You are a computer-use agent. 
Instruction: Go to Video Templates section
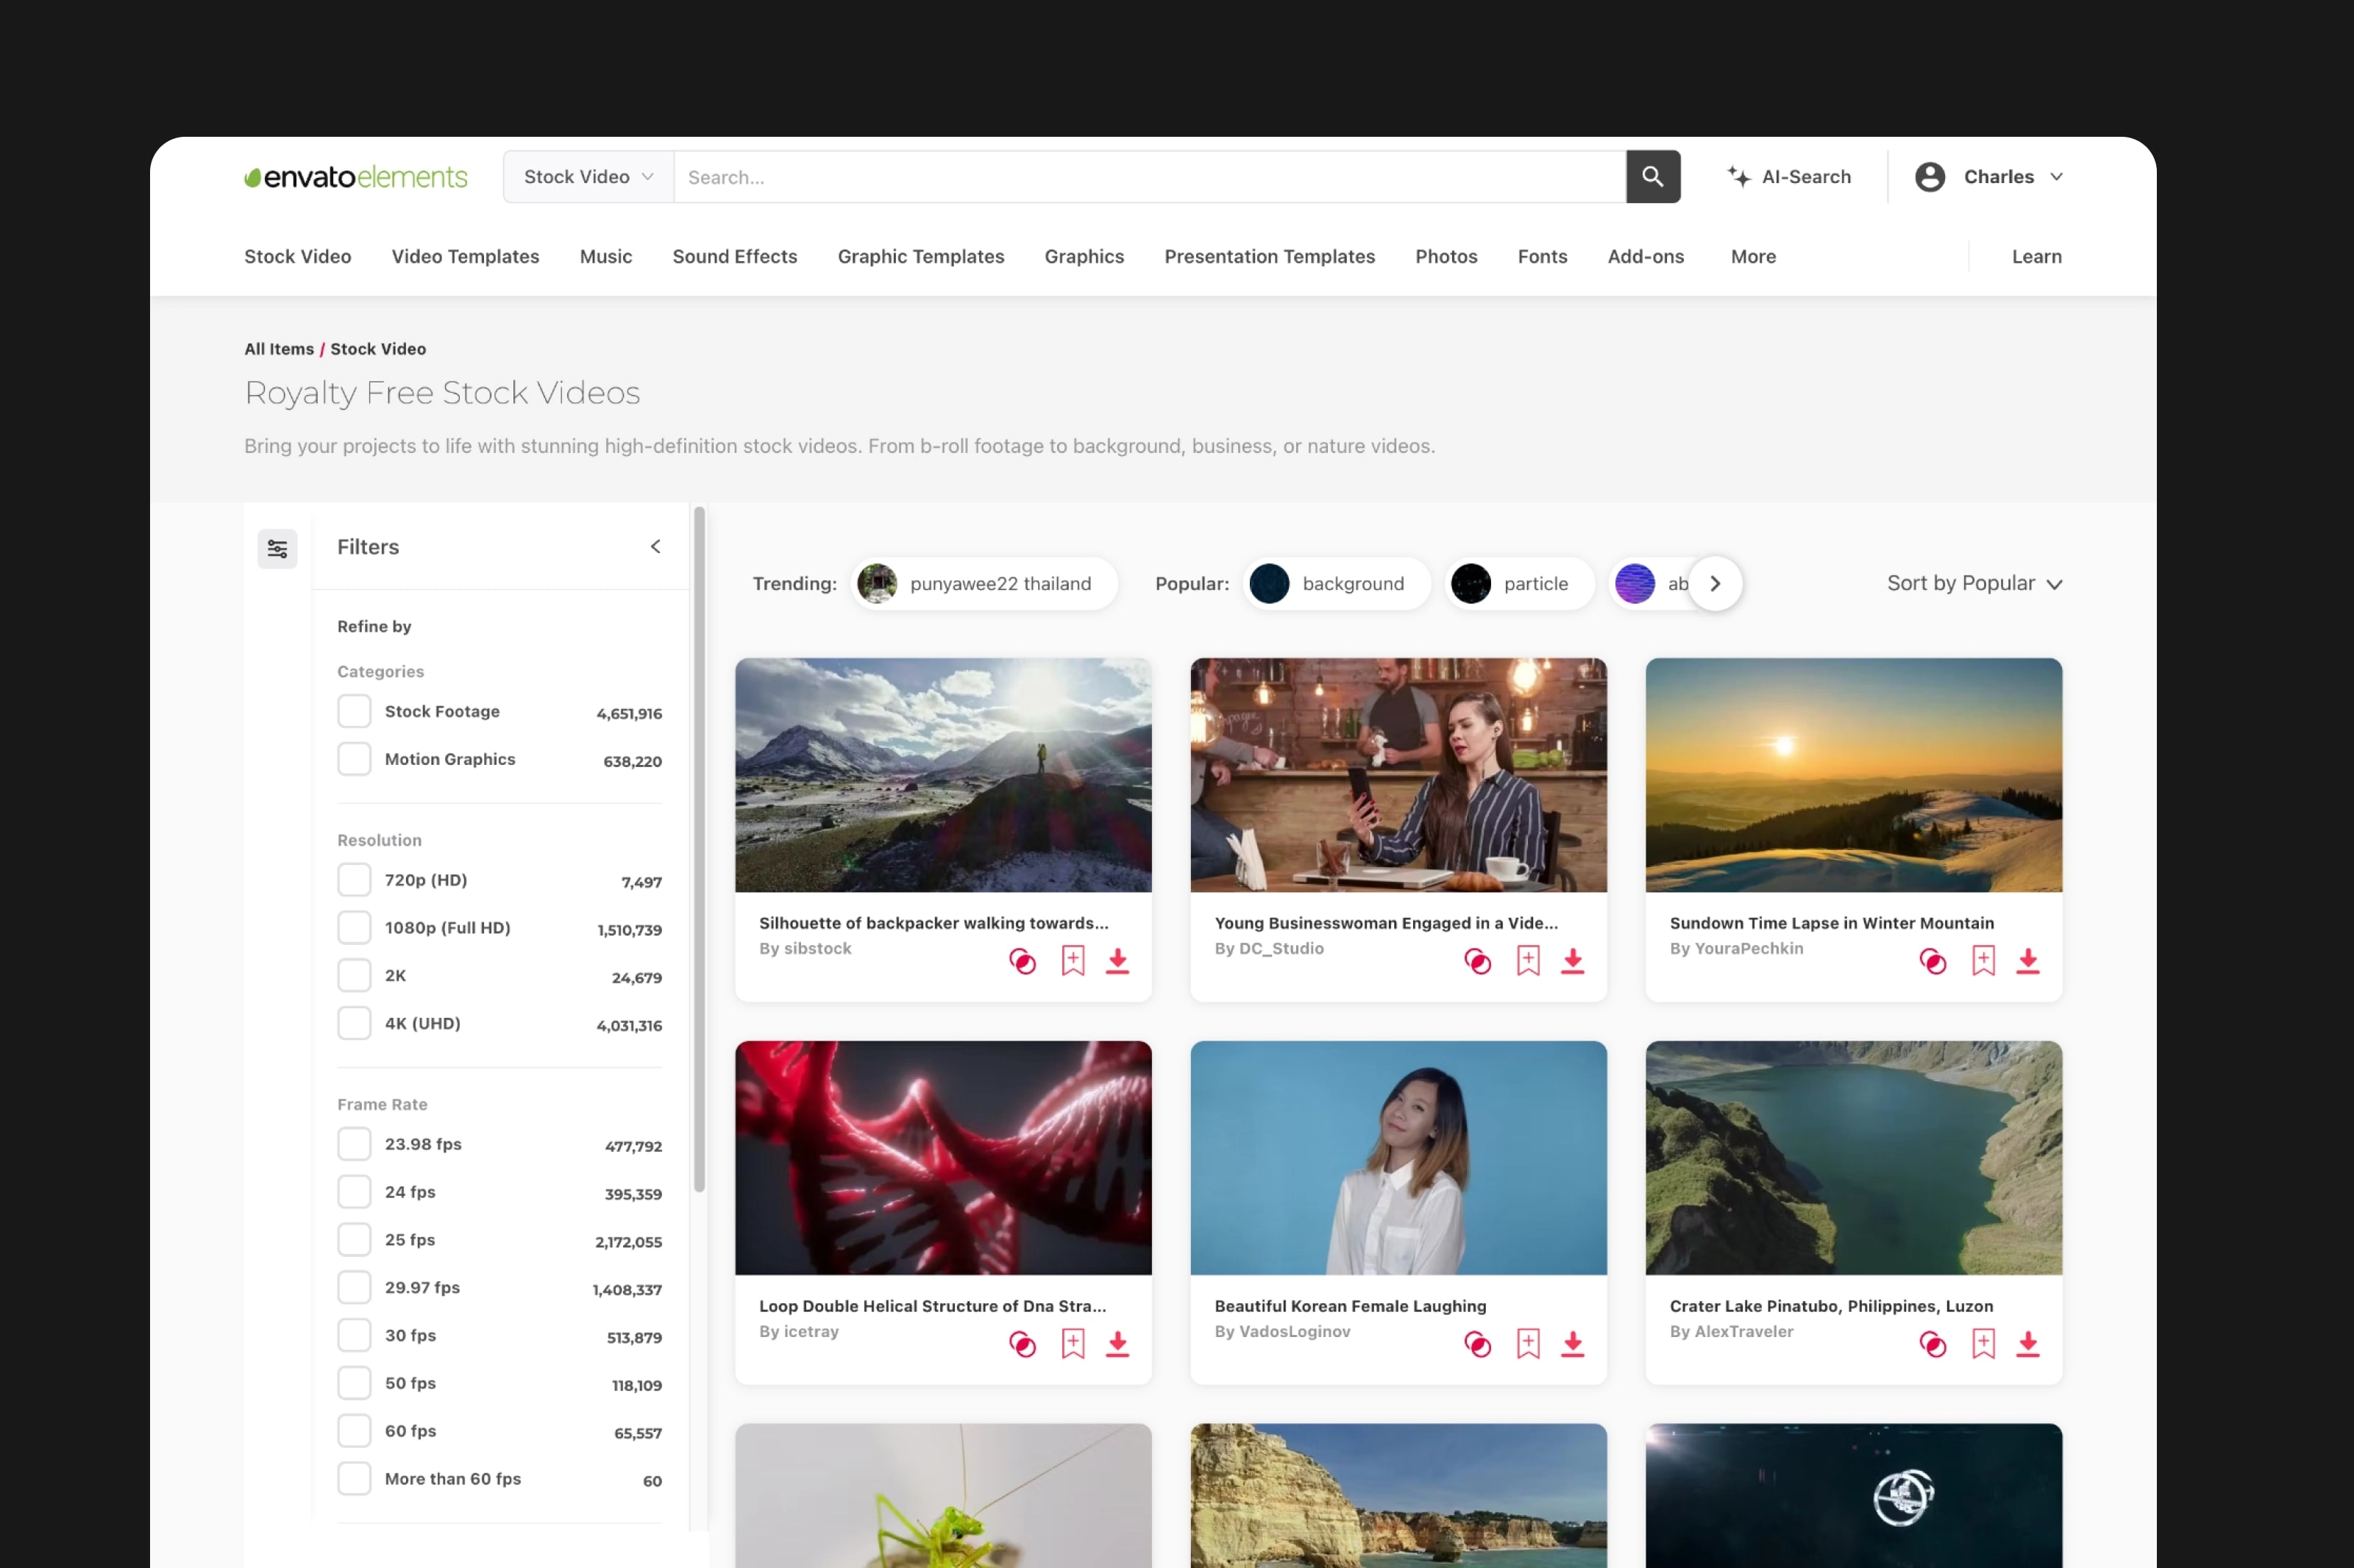pos(465,257)
